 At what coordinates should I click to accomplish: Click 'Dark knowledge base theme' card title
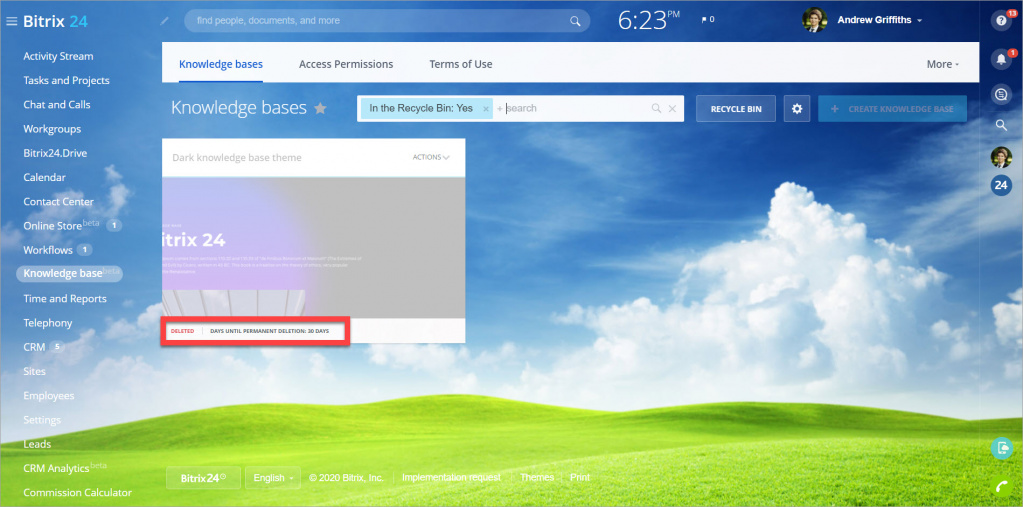[x=237, y=158]
